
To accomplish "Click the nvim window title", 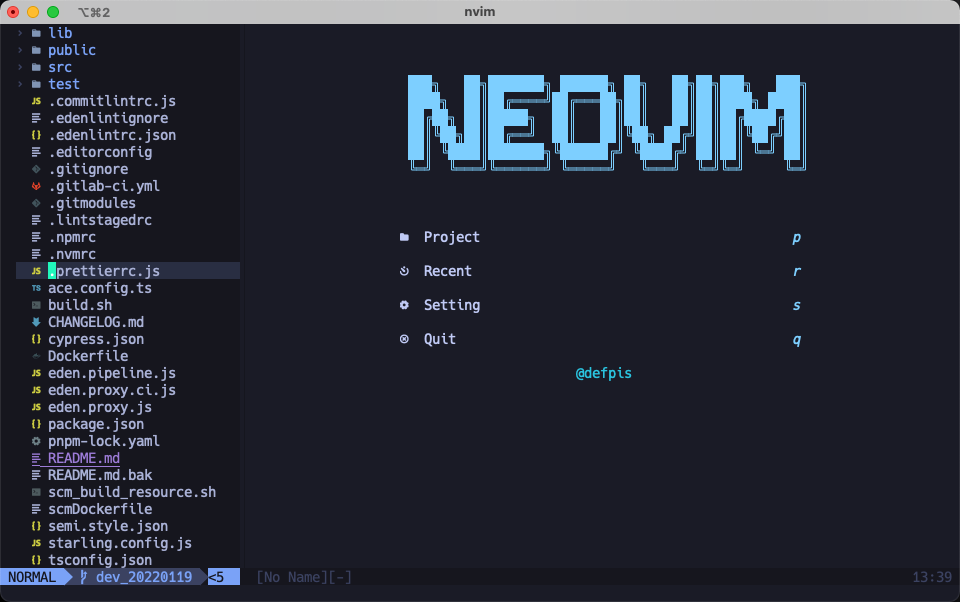I will pos(479,12).
